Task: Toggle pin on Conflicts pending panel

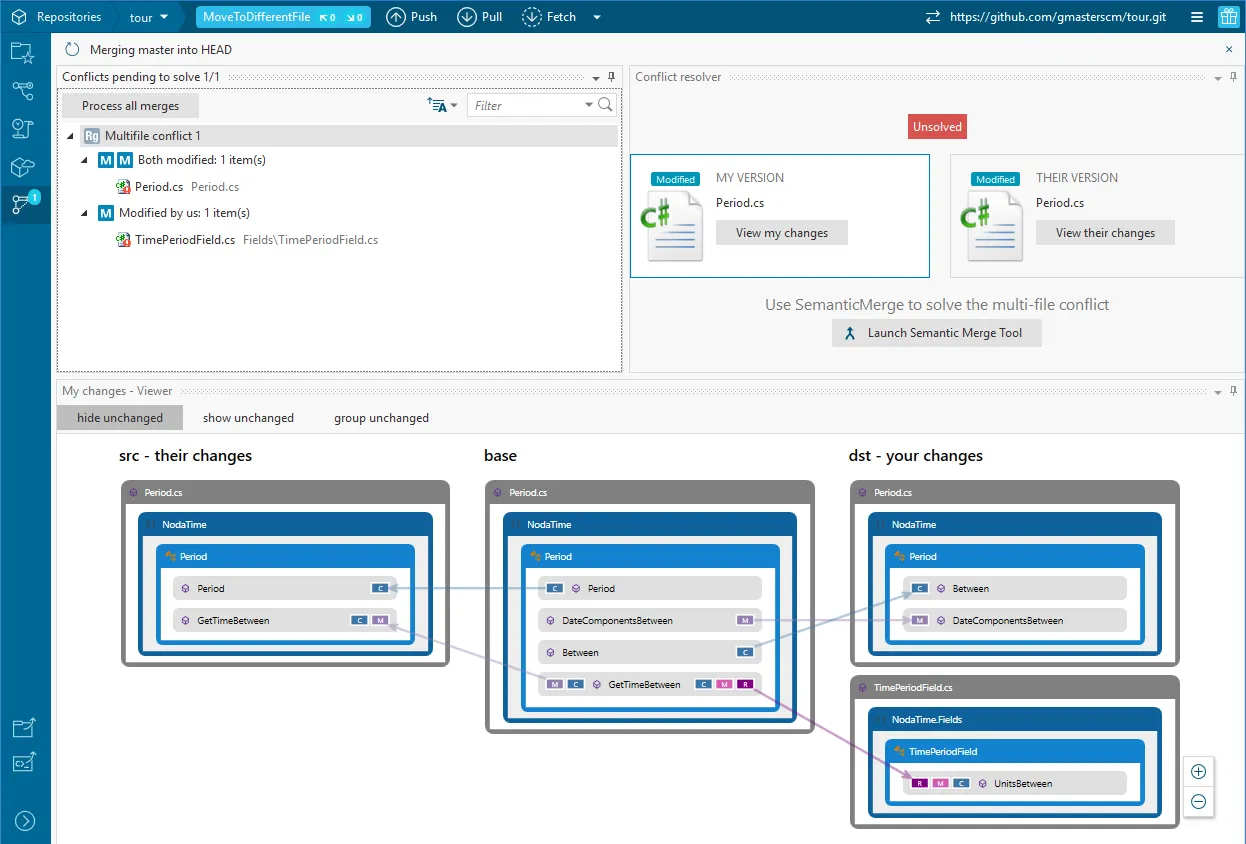Action: click(612, 77)
